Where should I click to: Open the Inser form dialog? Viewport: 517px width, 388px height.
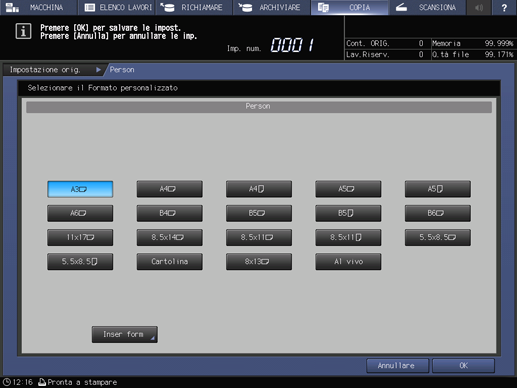click(x=125, y=334)
